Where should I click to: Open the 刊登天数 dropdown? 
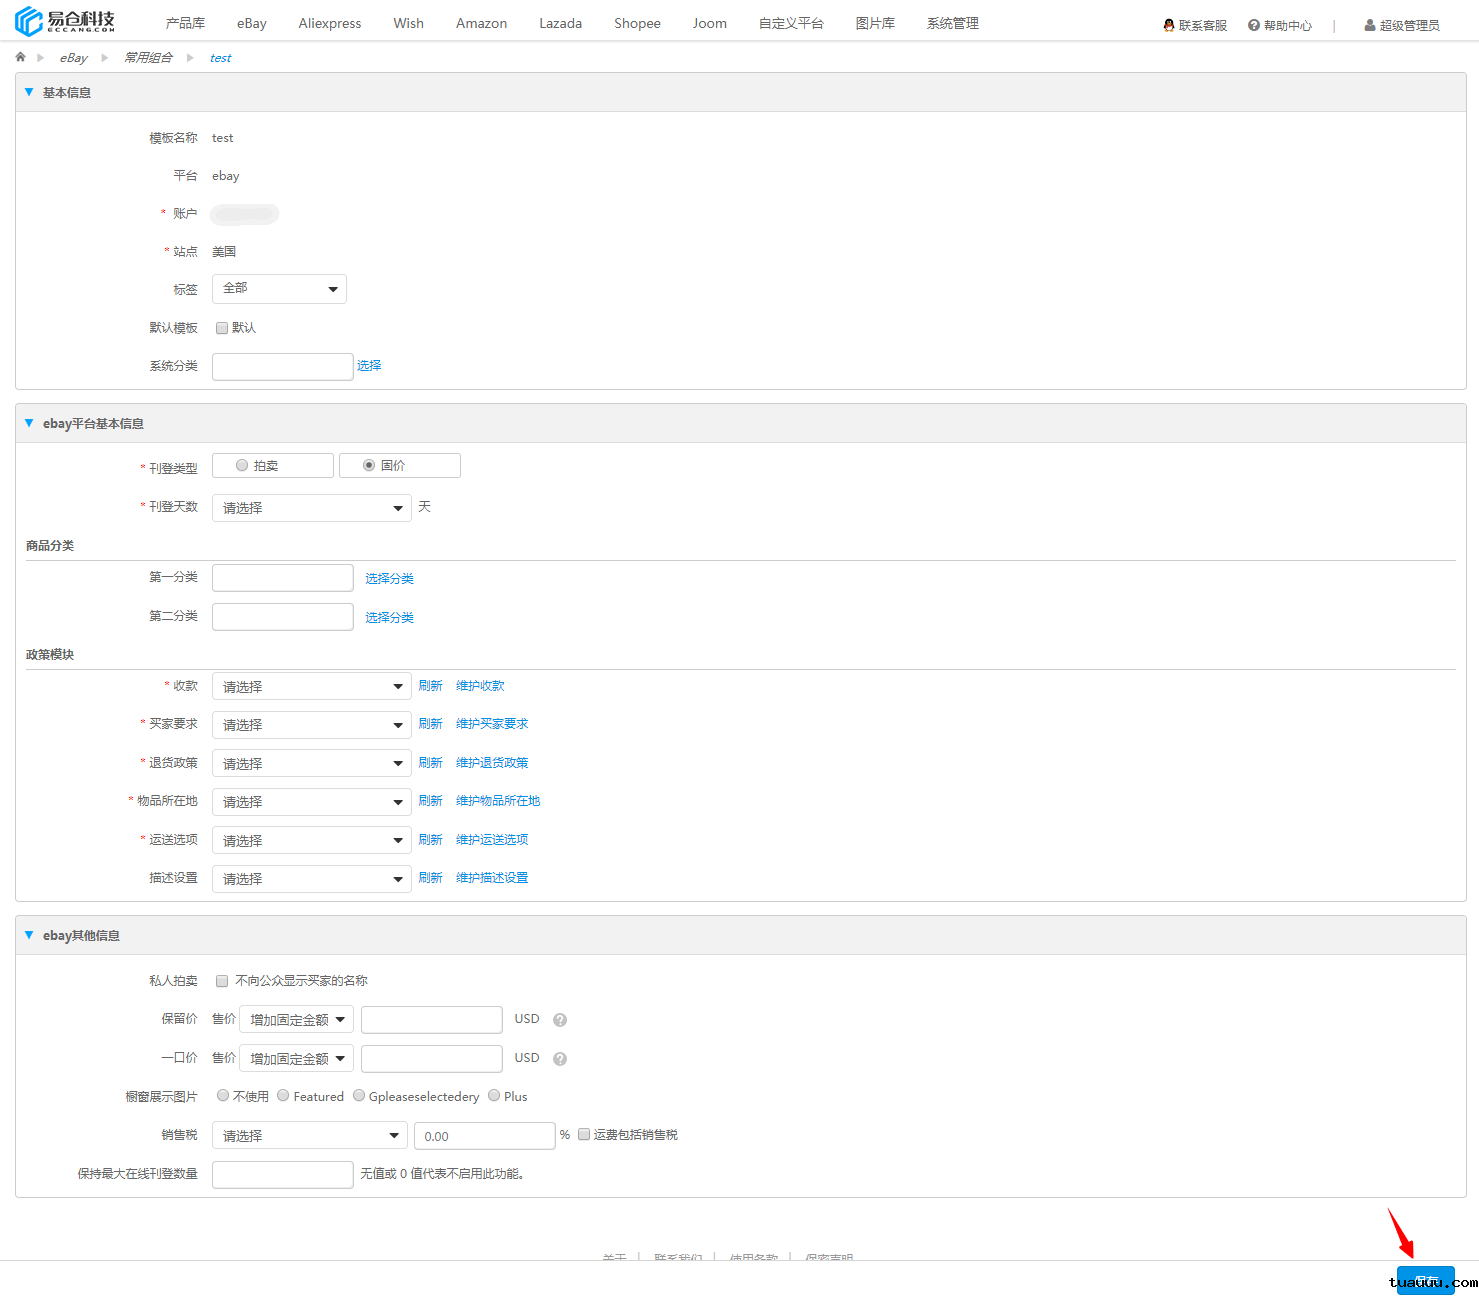tap(311, 508)
